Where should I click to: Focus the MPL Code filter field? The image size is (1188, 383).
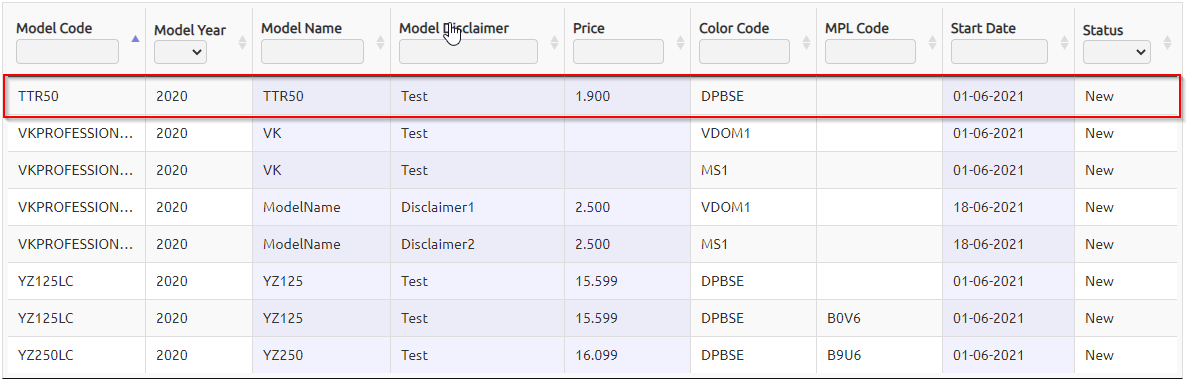(870, 51)
